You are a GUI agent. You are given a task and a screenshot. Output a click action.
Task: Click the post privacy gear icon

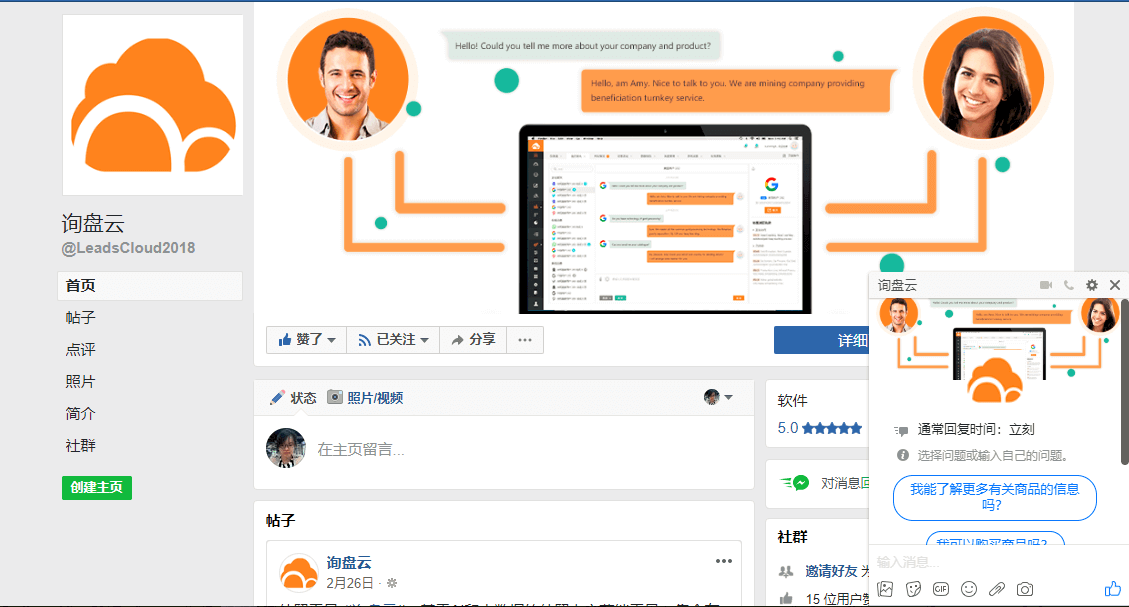click(392, 583)
